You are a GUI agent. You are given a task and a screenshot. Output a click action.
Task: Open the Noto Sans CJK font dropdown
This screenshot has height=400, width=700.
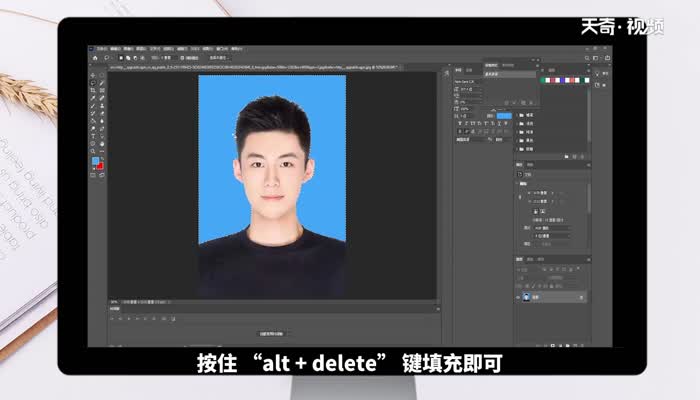tap(467, 82)
